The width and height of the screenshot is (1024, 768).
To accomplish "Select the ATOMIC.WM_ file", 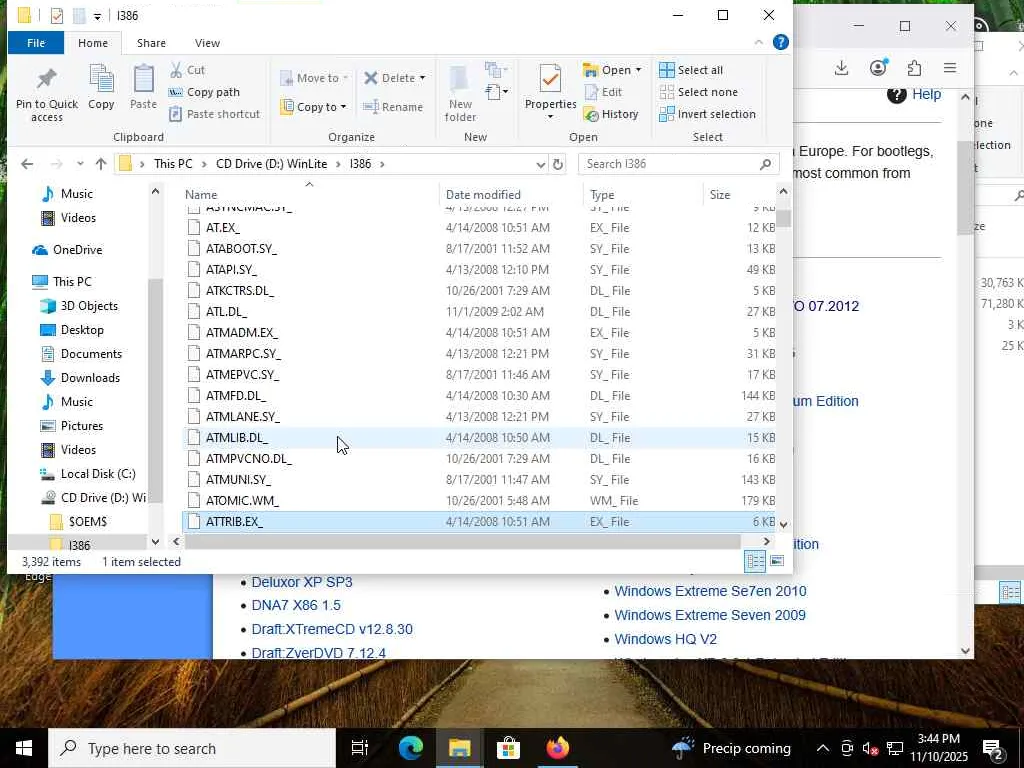I will (478, 501).
